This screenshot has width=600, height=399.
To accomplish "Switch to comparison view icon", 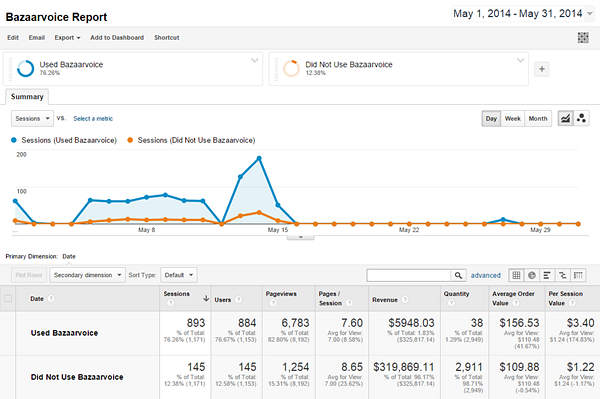I will tap(562, 275).
